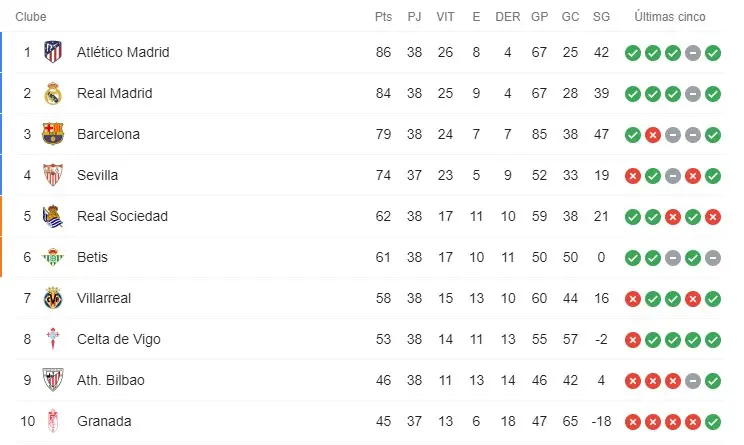
Task: Click the Atlético Madrid club crest
Action: point(53,52)
